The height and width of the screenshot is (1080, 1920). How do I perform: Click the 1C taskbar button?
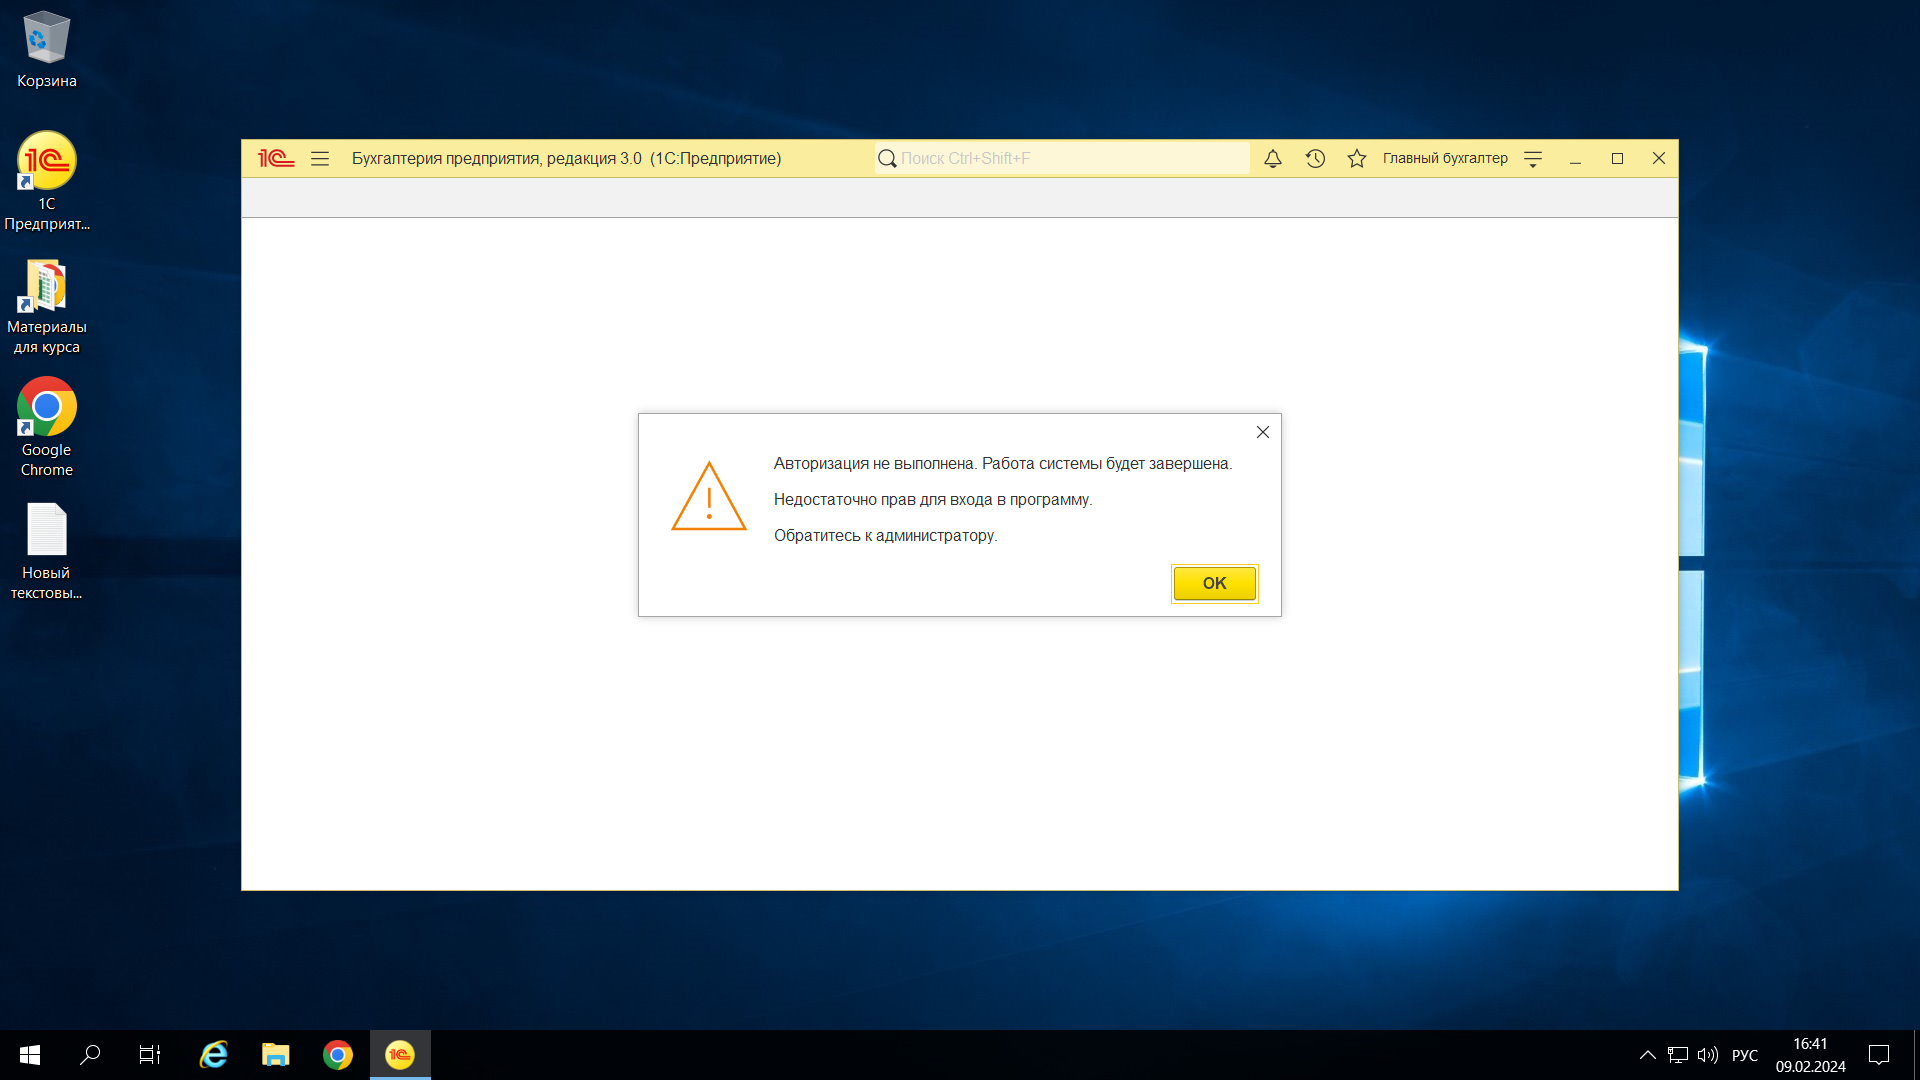point(400,1055)
